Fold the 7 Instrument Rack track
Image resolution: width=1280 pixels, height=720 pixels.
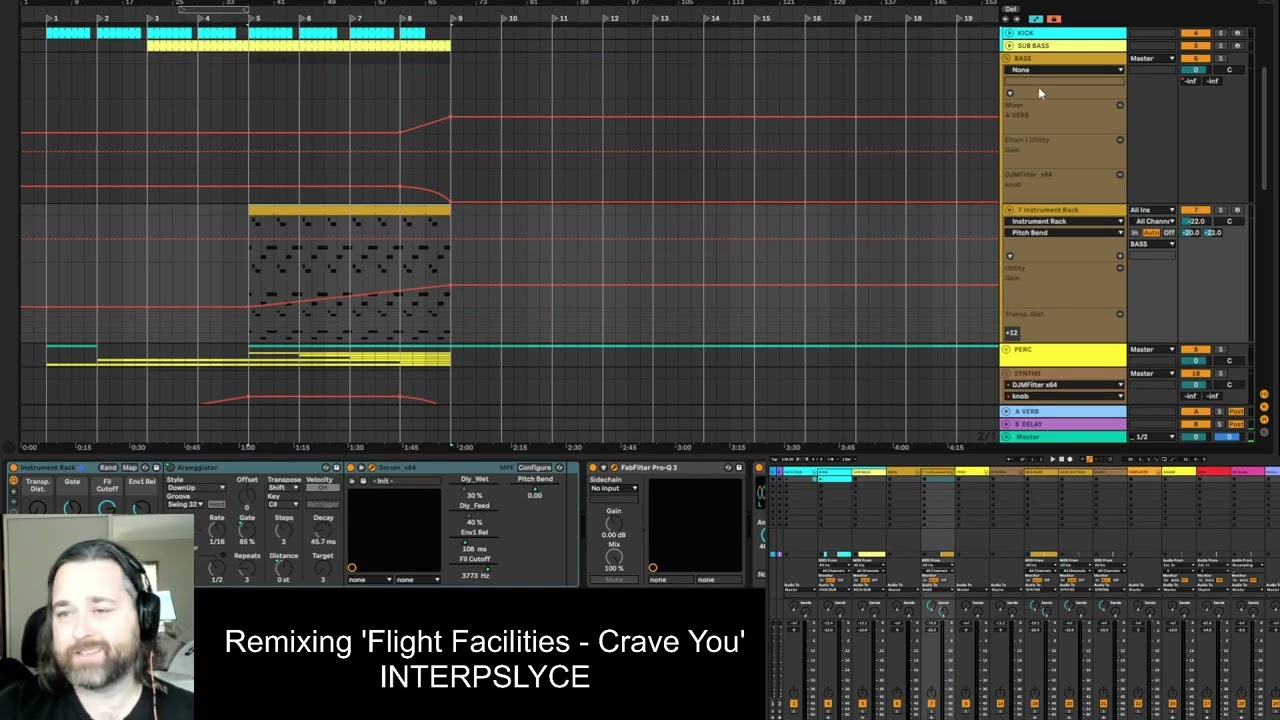click(x=1009, y=210)
